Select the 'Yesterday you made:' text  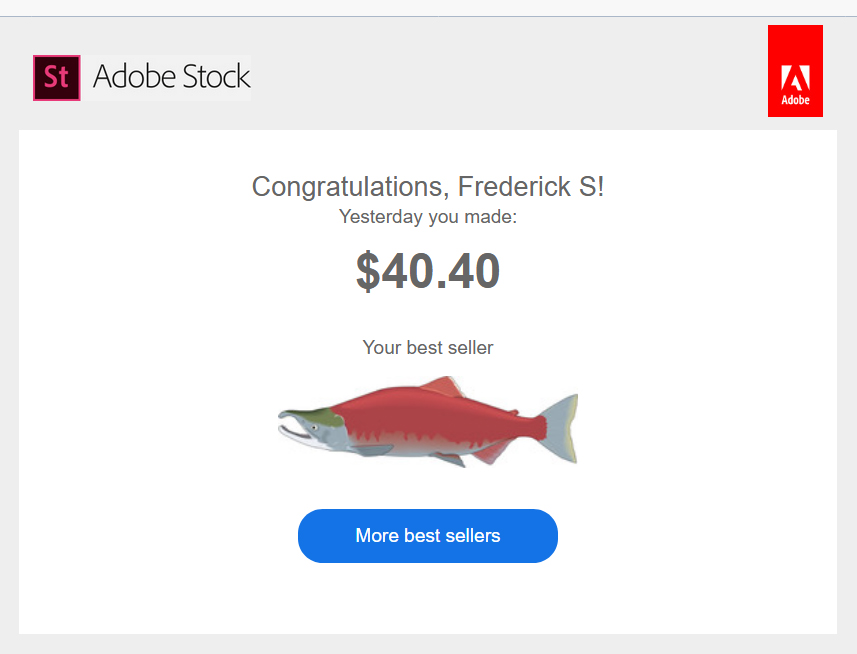pos(428,217)
